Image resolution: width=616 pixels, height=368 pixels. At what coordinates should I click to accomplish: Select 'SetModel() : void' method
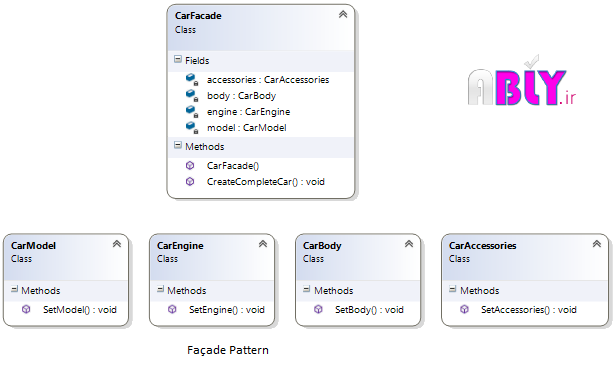[80, 310]
